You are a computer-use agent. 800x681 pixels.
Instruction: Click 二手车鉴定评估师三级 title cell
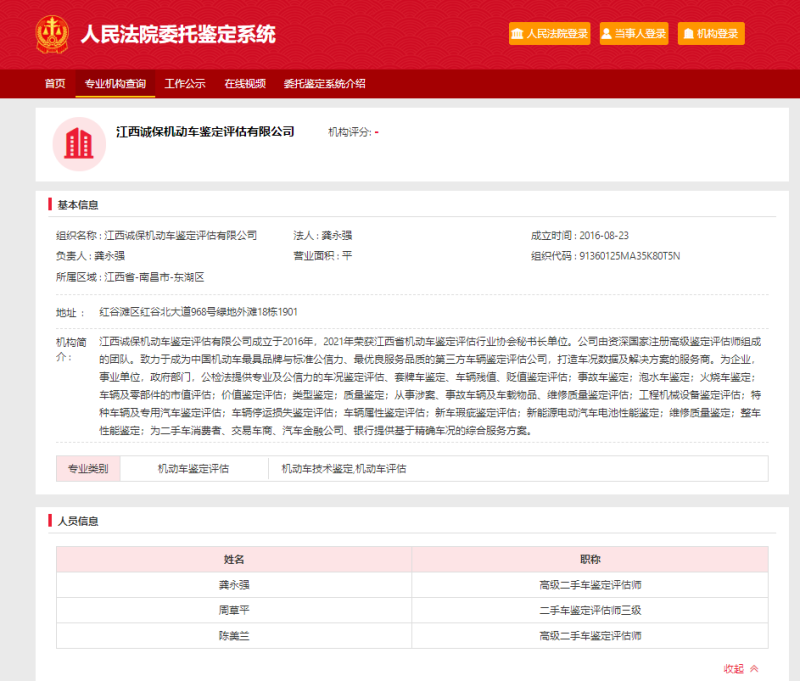point(590,610)
